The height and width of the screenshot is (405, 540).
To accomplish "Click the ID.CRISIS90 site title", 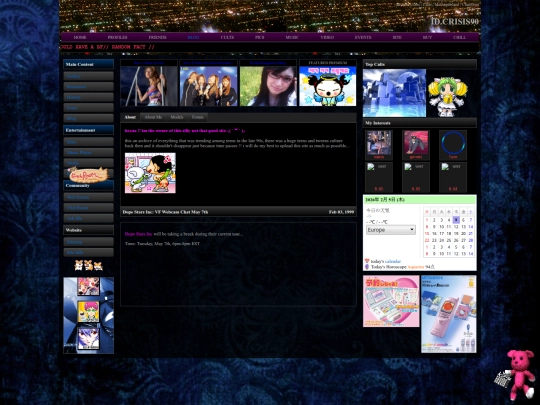I will [455, 22].
